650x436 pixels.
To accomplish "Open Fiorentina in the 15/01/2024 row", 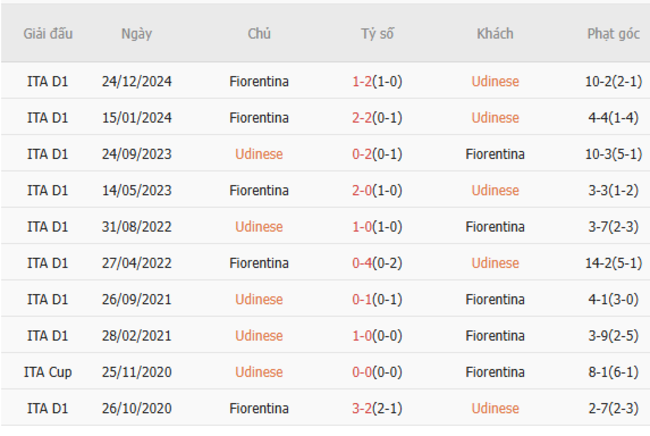I will [x=259, y=118].
